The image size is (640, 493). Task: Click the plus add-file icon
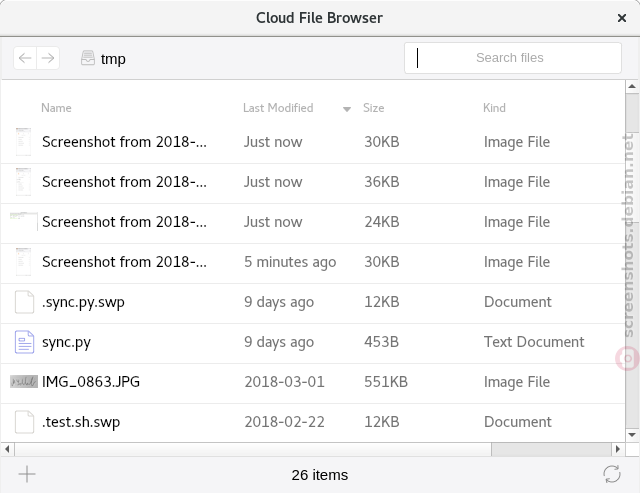click(x=27, y=474)
